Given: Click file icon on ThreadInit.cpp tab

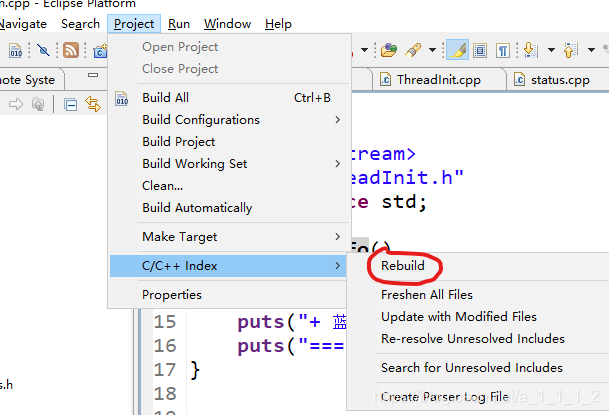Looking at the screenshot, I should 385,80.
